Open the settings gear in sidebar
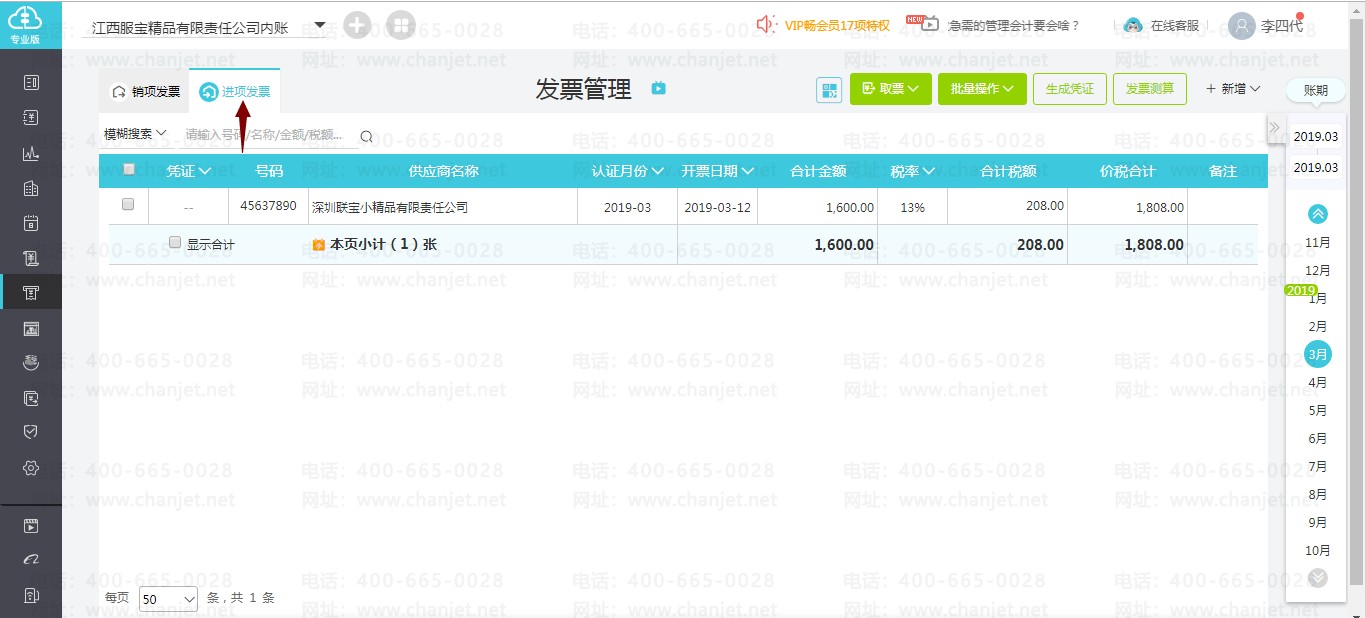1365x618 pixels. 31,467
